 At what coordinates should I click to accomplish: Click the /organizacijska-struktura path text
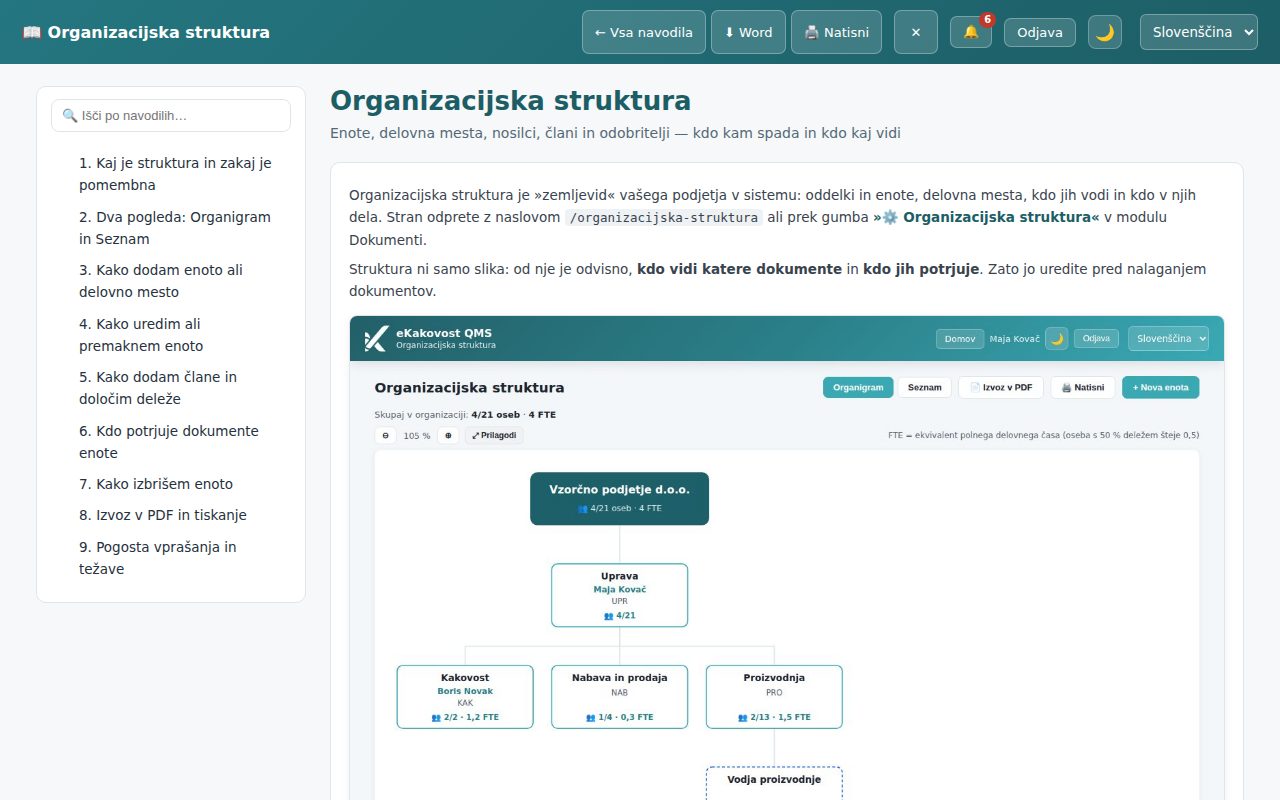(664, 218)
